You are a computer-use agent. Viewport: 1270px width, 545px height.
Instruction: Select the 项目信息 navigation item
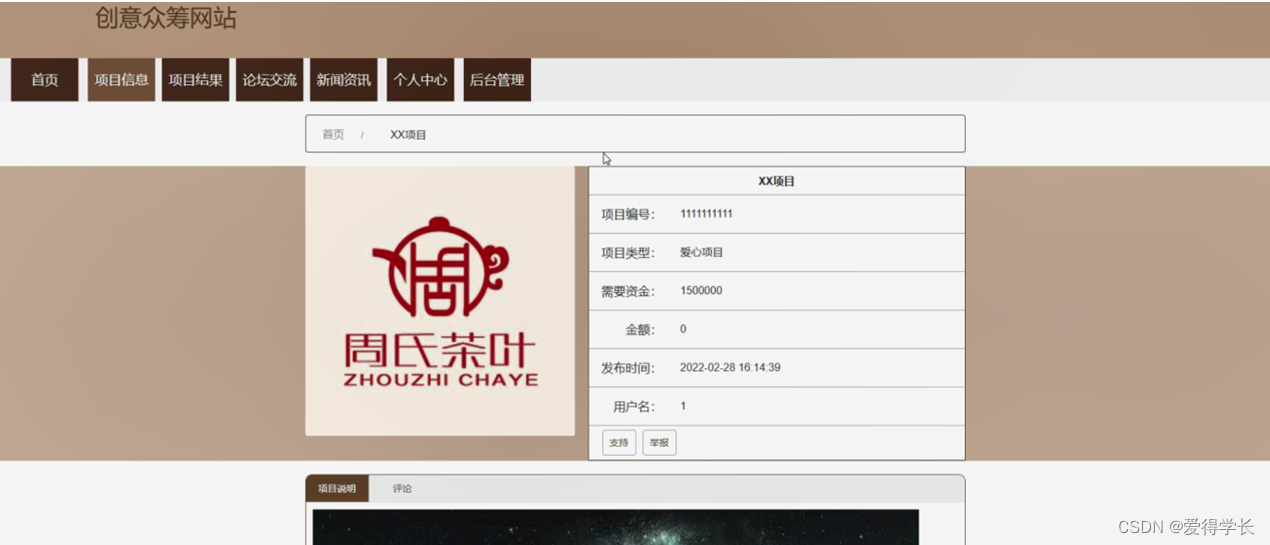(121, 80)
